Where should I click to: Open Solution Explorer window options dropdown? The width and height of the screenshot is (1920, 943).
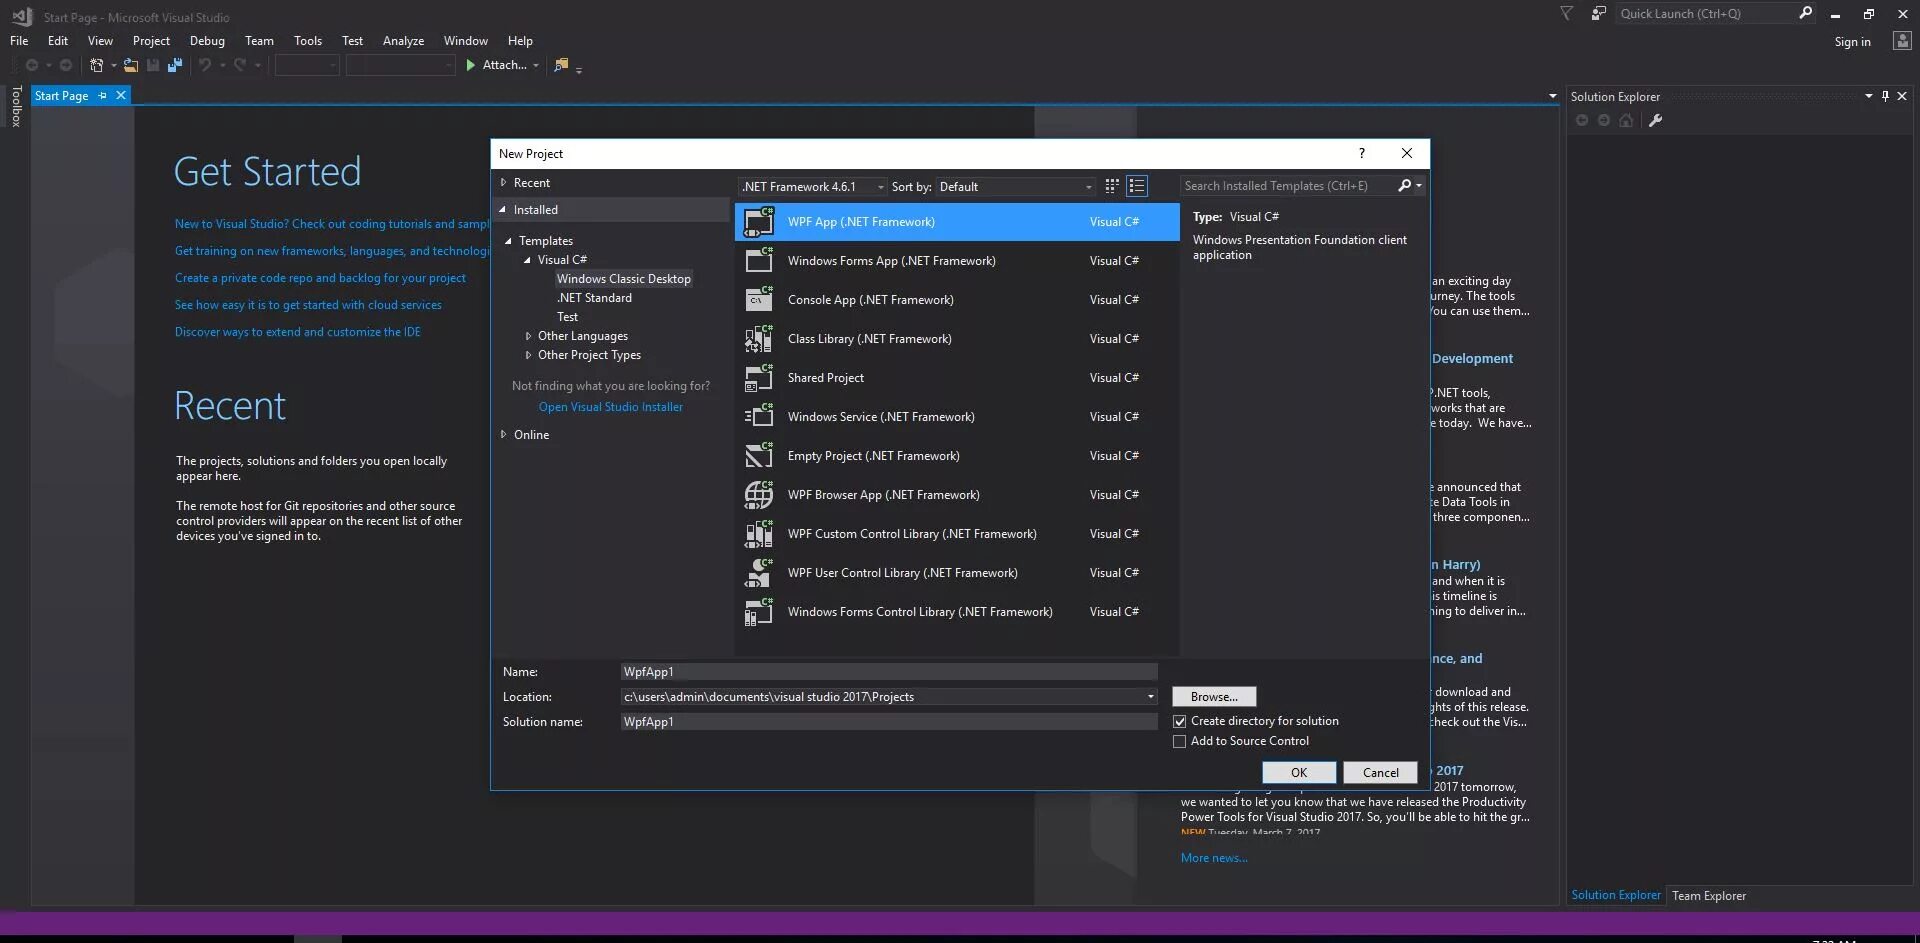point(1868,96)
